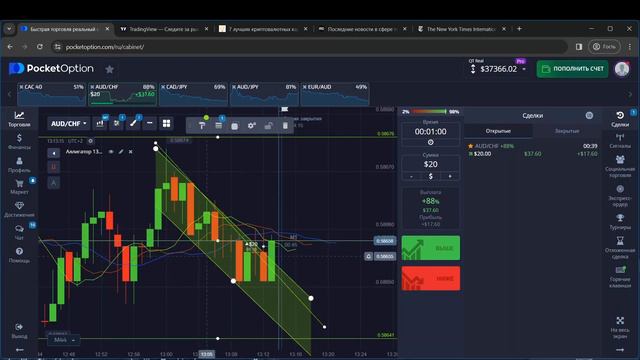Delete the drawing with the trash icon
The width and height of the screenshot is (640, 360).
[x=285, y=126]
